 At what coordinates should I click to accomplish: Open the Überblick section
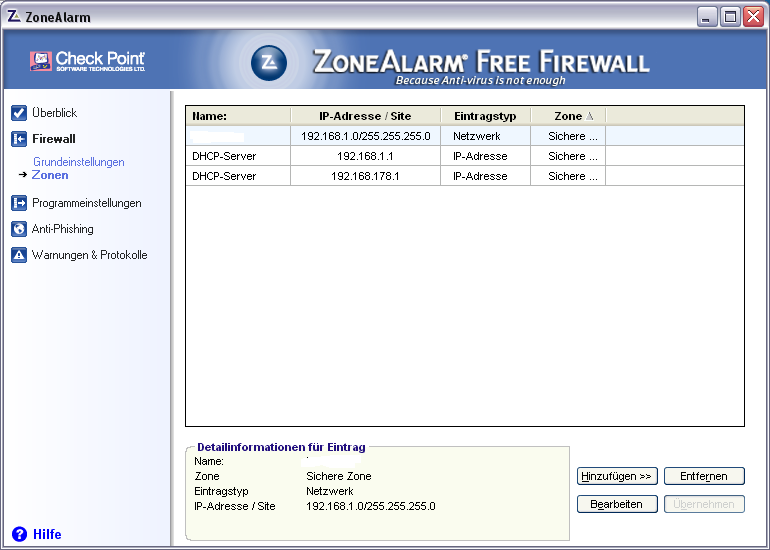click(55, 113)
